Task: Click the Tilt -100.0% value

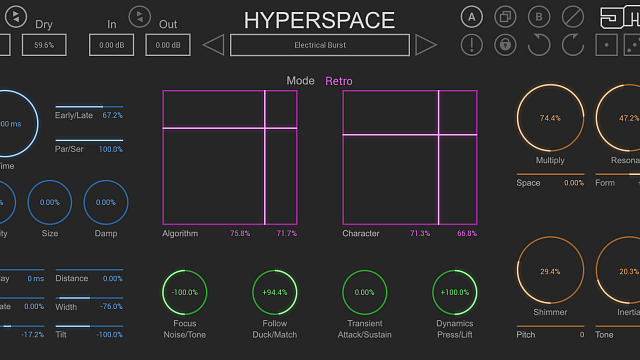Action: pyautogui.click(x=109, y=335)
